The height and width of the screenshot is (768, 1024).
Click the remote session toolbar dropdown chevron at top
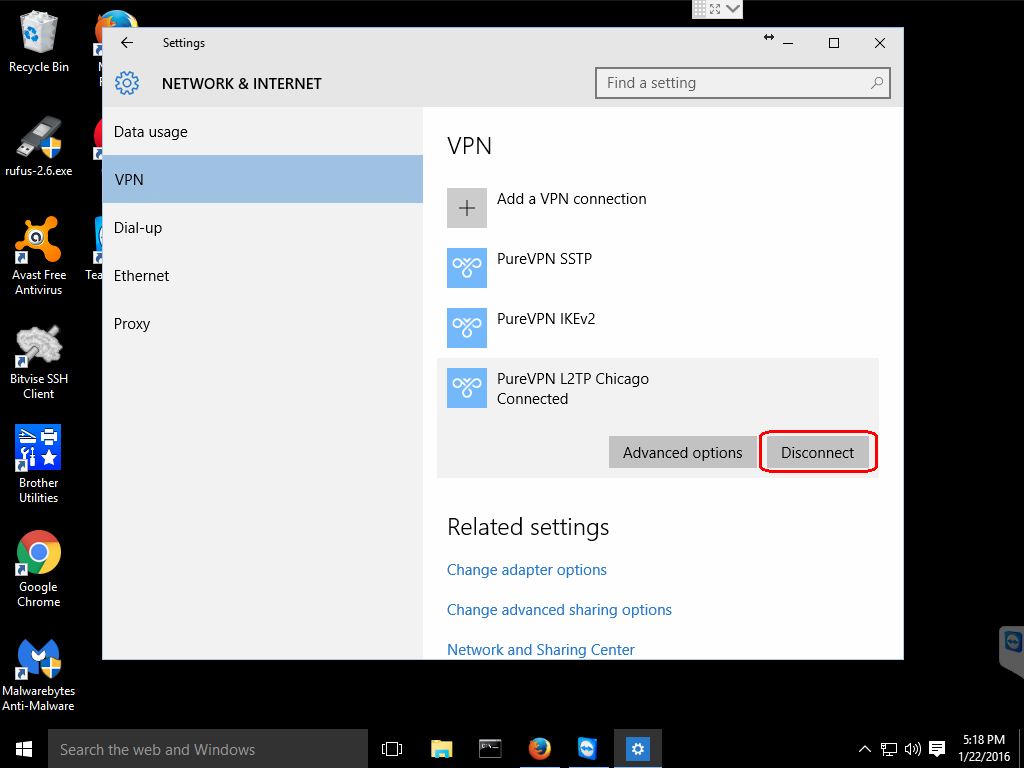click(x=733, y=8)
